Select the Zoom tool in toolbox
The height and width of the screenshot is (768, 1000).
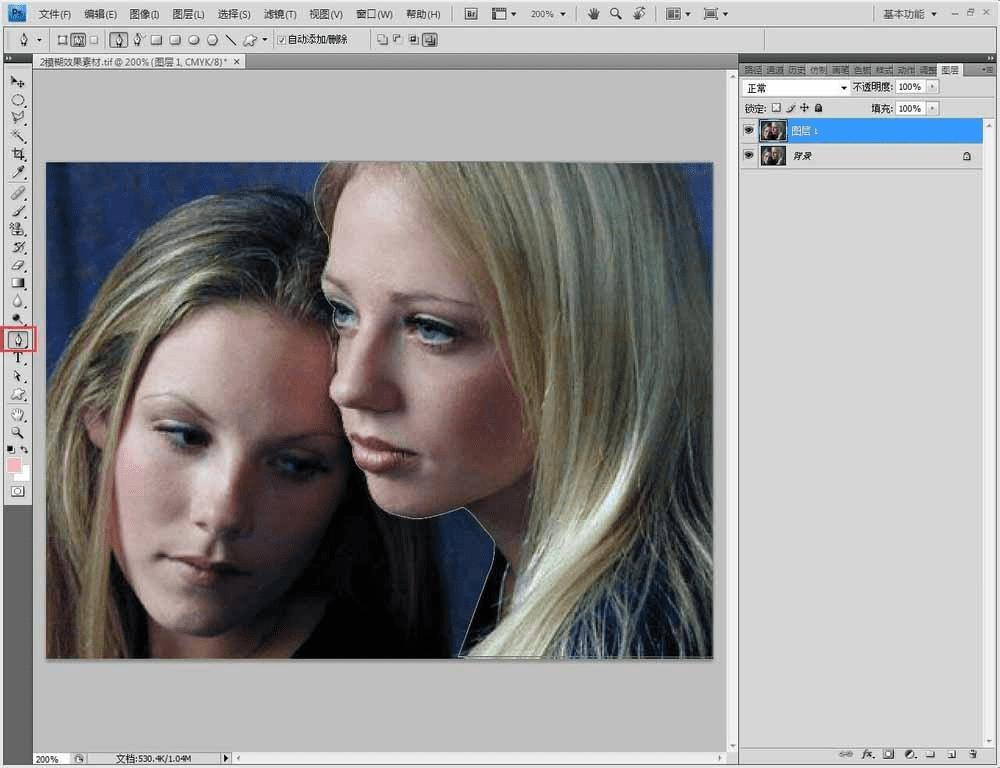[17, 432]
